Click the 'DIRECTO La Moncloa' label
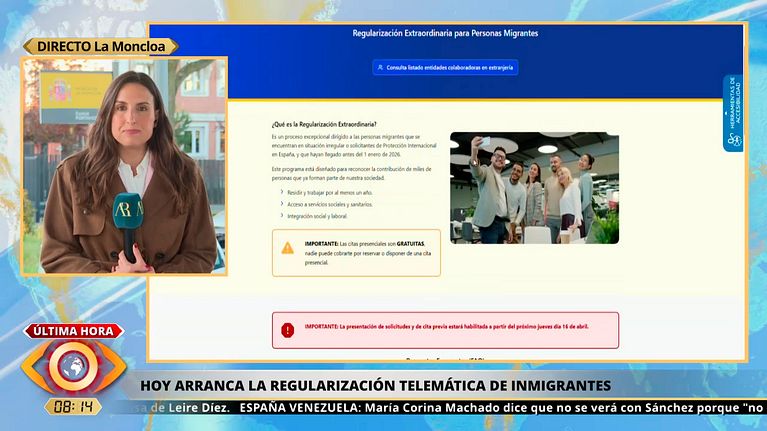The height and width of the screenshot is (431, 767). (100, 46)
